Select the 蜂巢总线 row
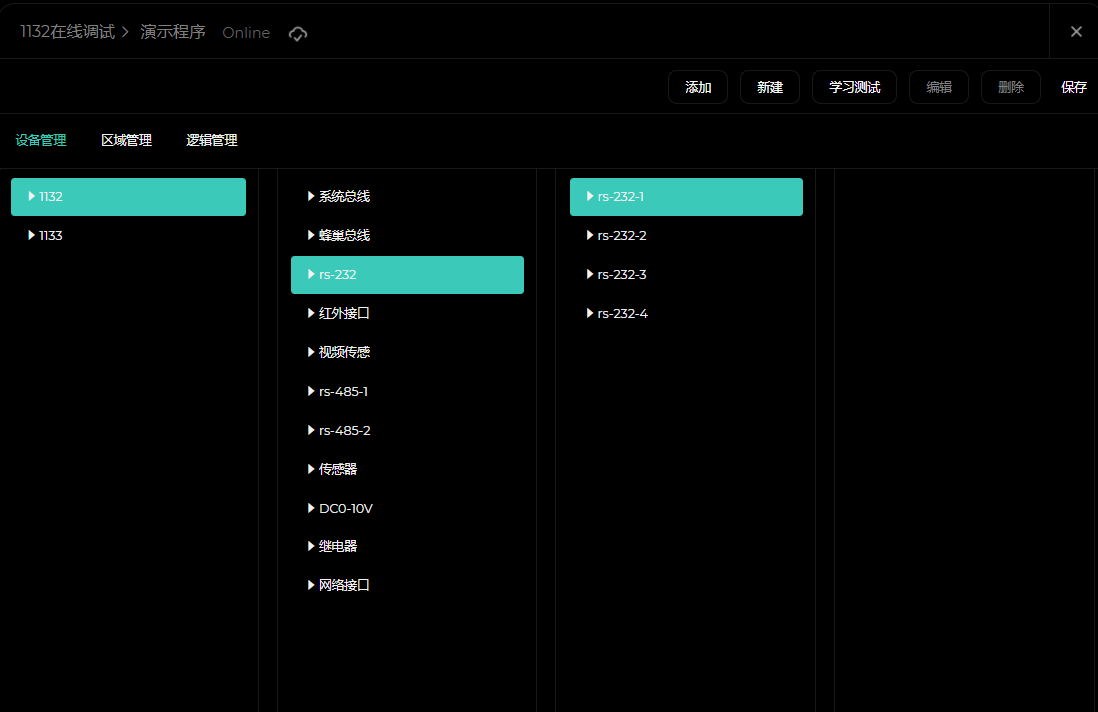Viewport: 1098px width, 712px height. (407, 236)
